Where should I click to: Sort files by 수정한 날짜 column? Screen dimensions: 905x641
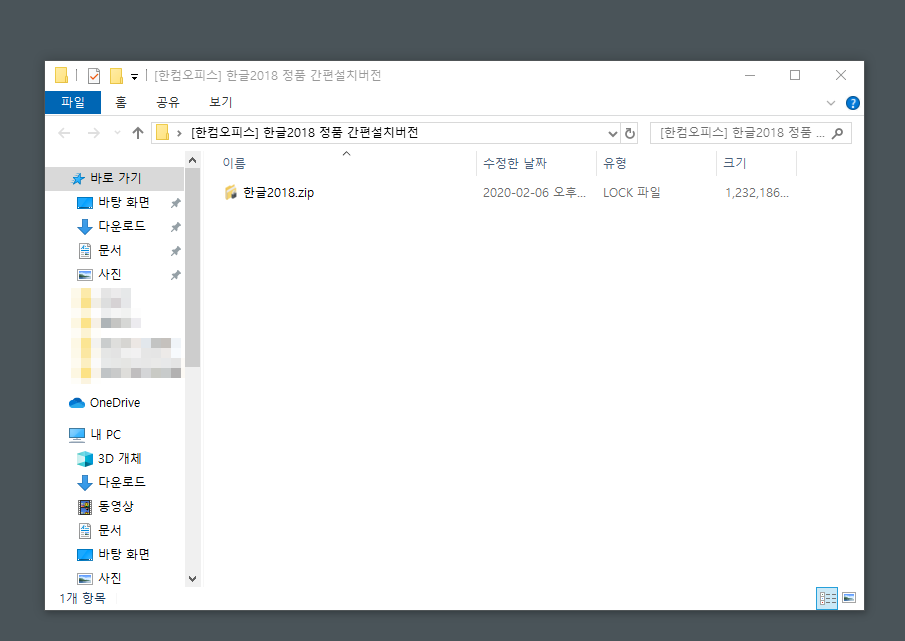click(x=514, y=163)
